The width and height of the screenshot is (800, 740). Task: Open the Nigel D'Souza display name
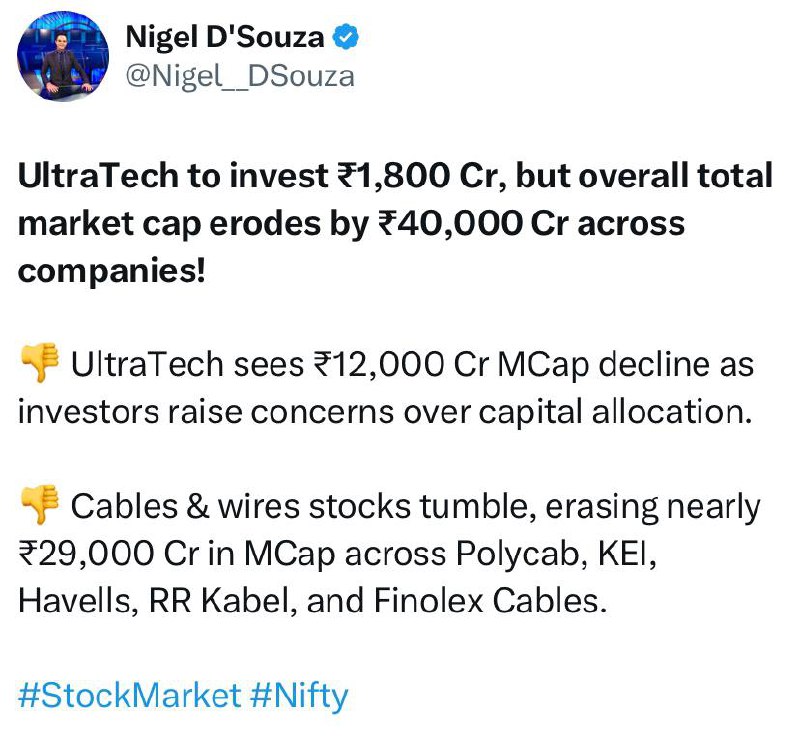coord(224,37)
